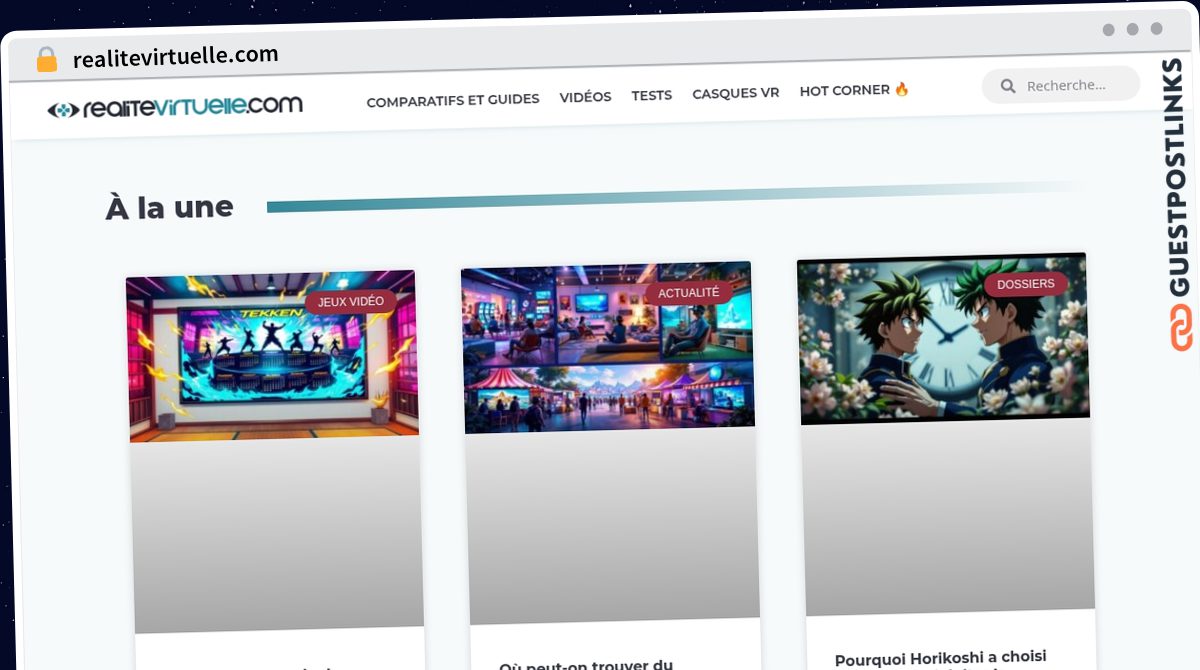
Task: Open the anime clock article thumbnail
Action: click(943, 340)
